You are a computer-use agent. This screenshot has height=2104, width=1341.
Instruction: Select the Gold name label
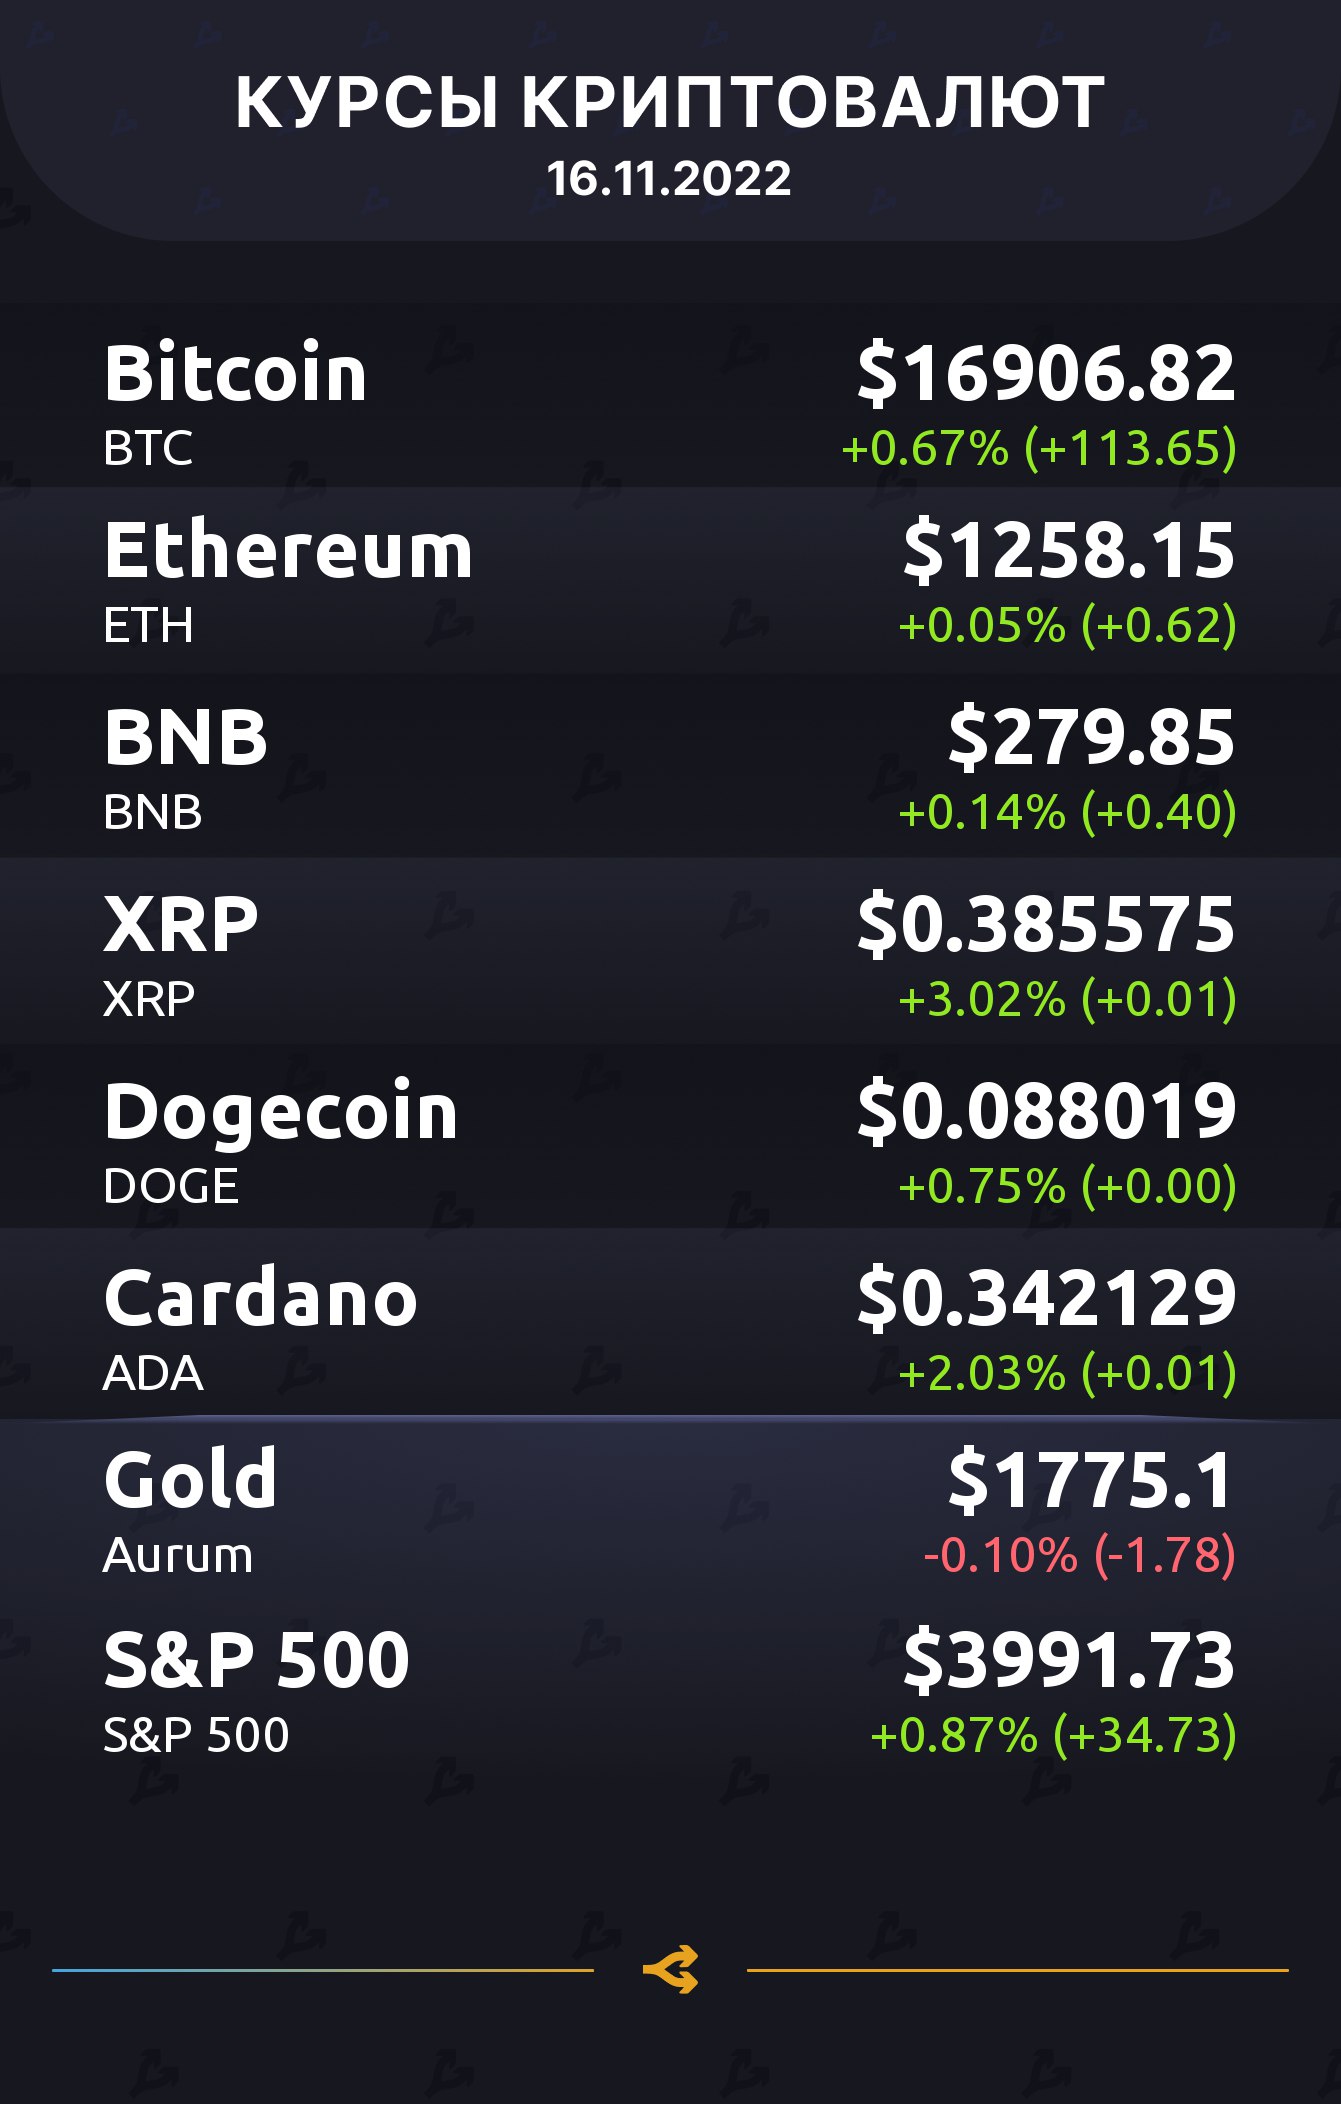tap(190, 1480)
